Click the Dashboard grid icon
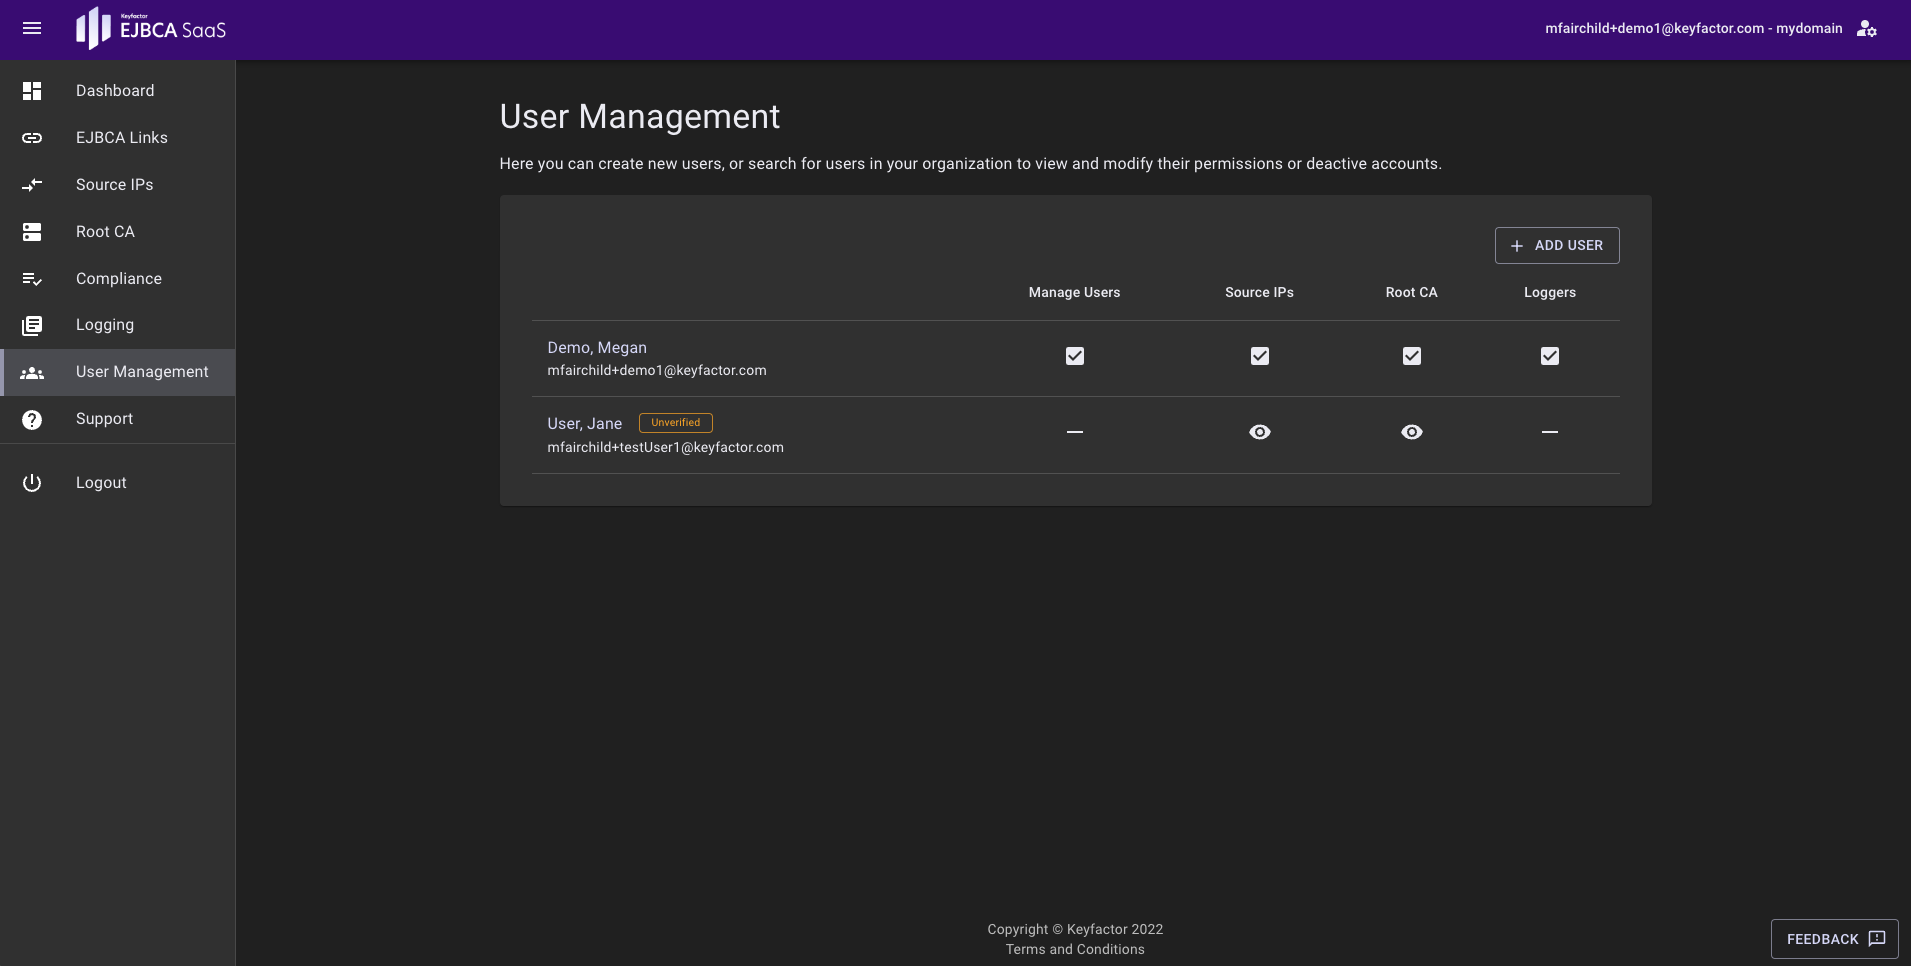Viewport: 1911px width, 966px height. tap(32, 91)
